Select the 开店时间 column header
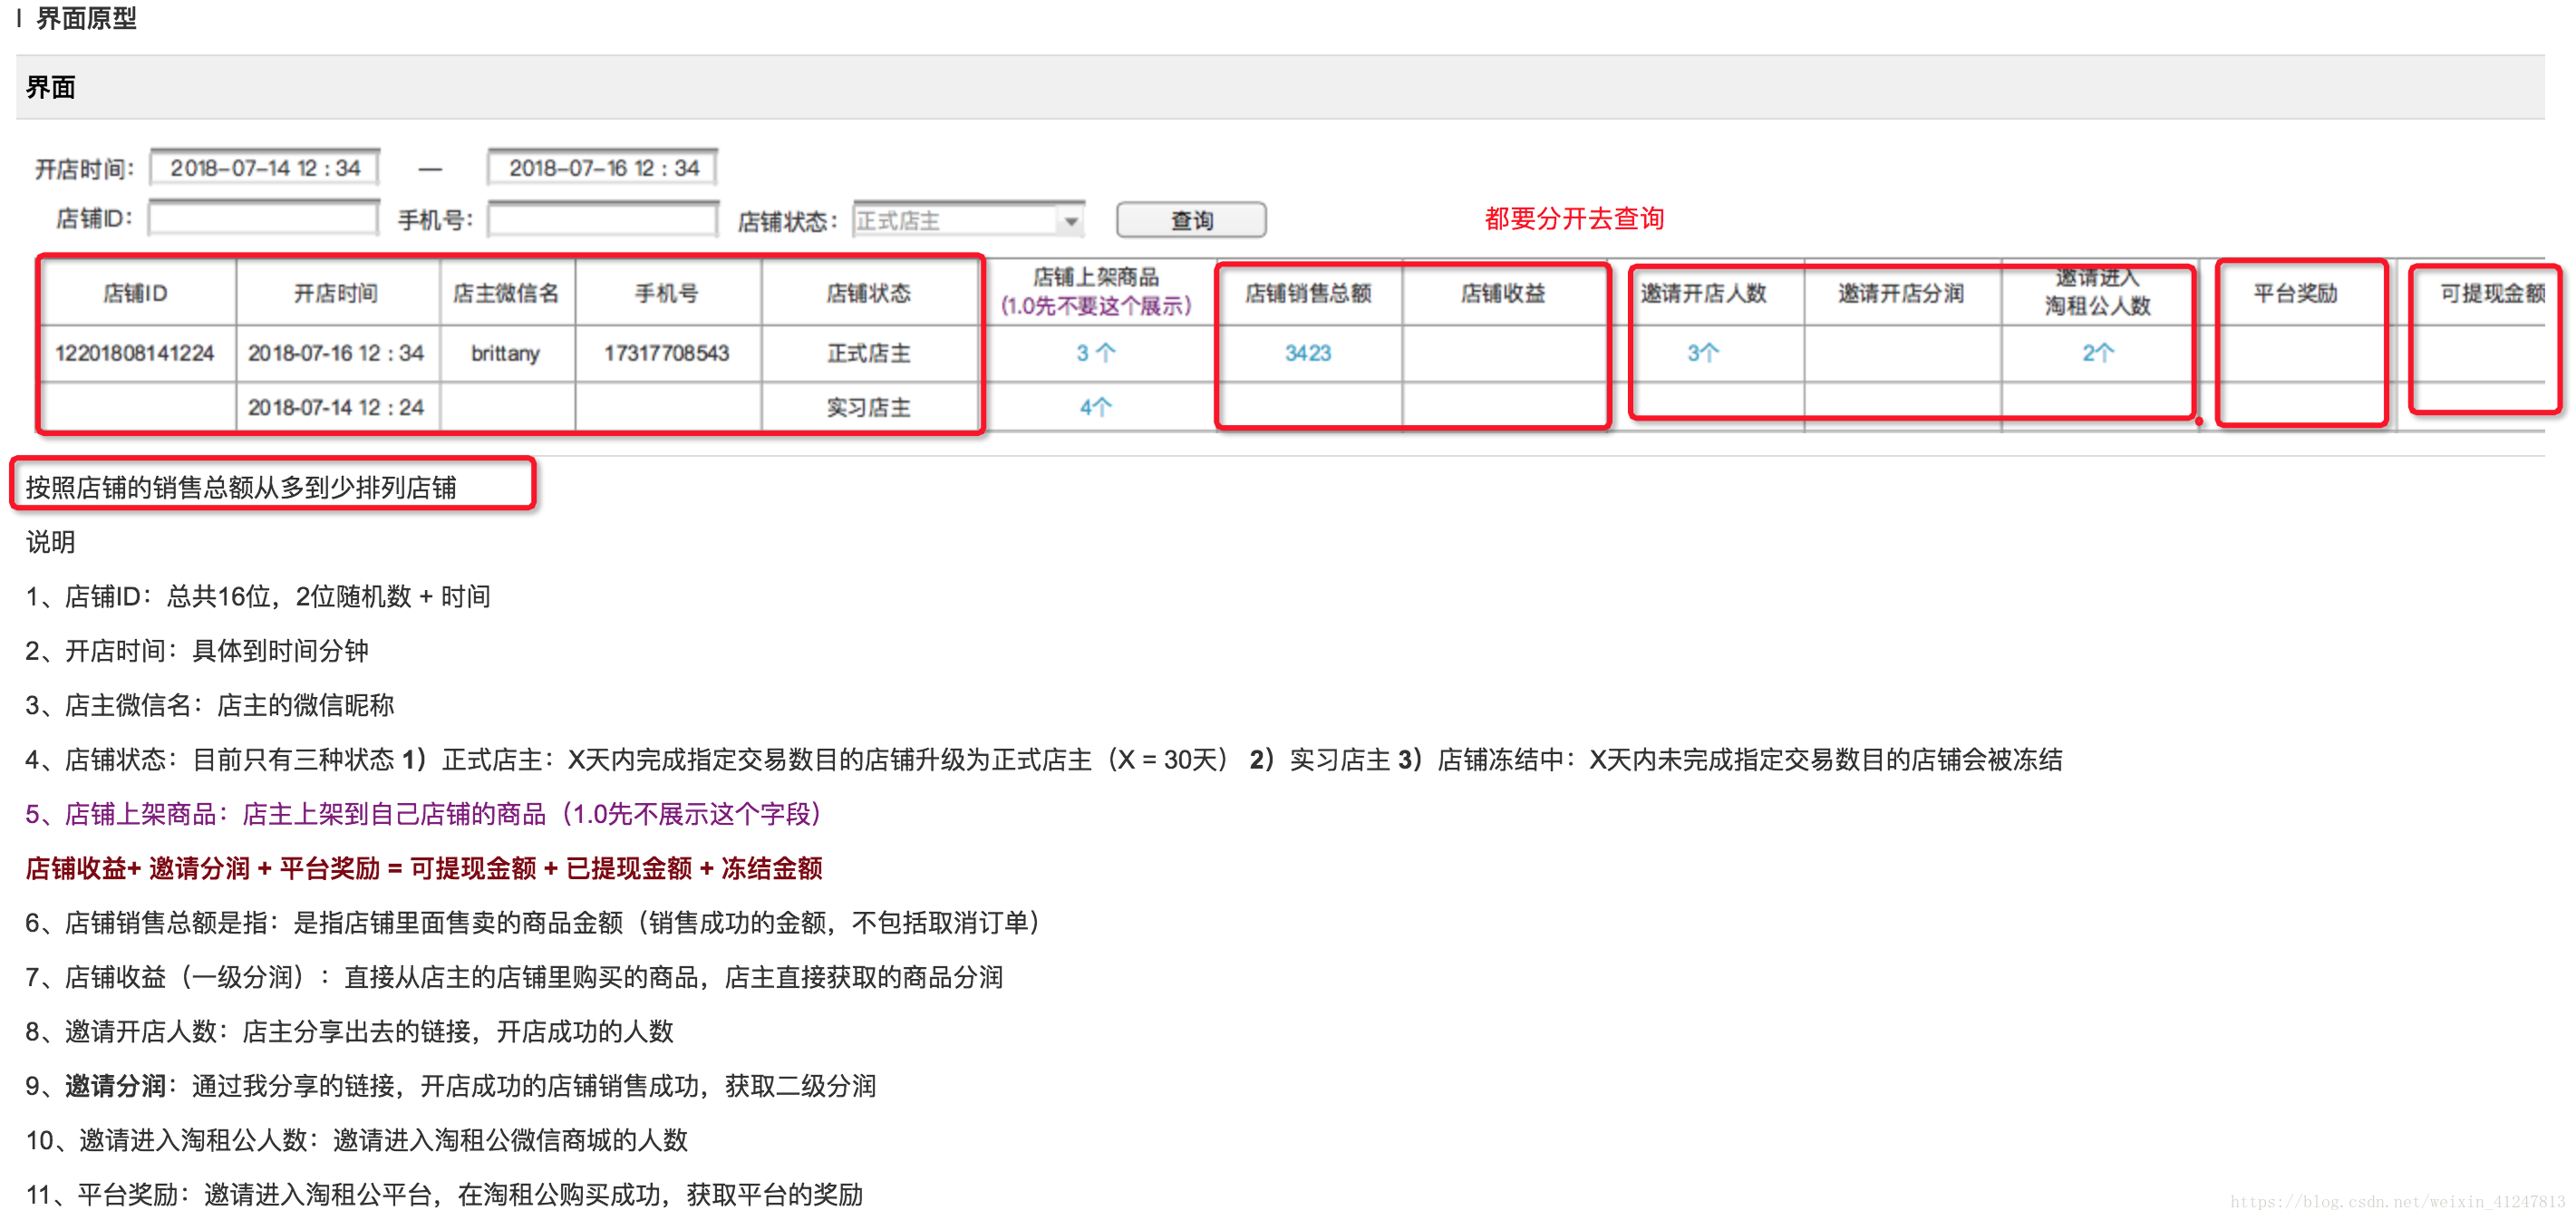 pyautogui.click(x=337, y=293)
